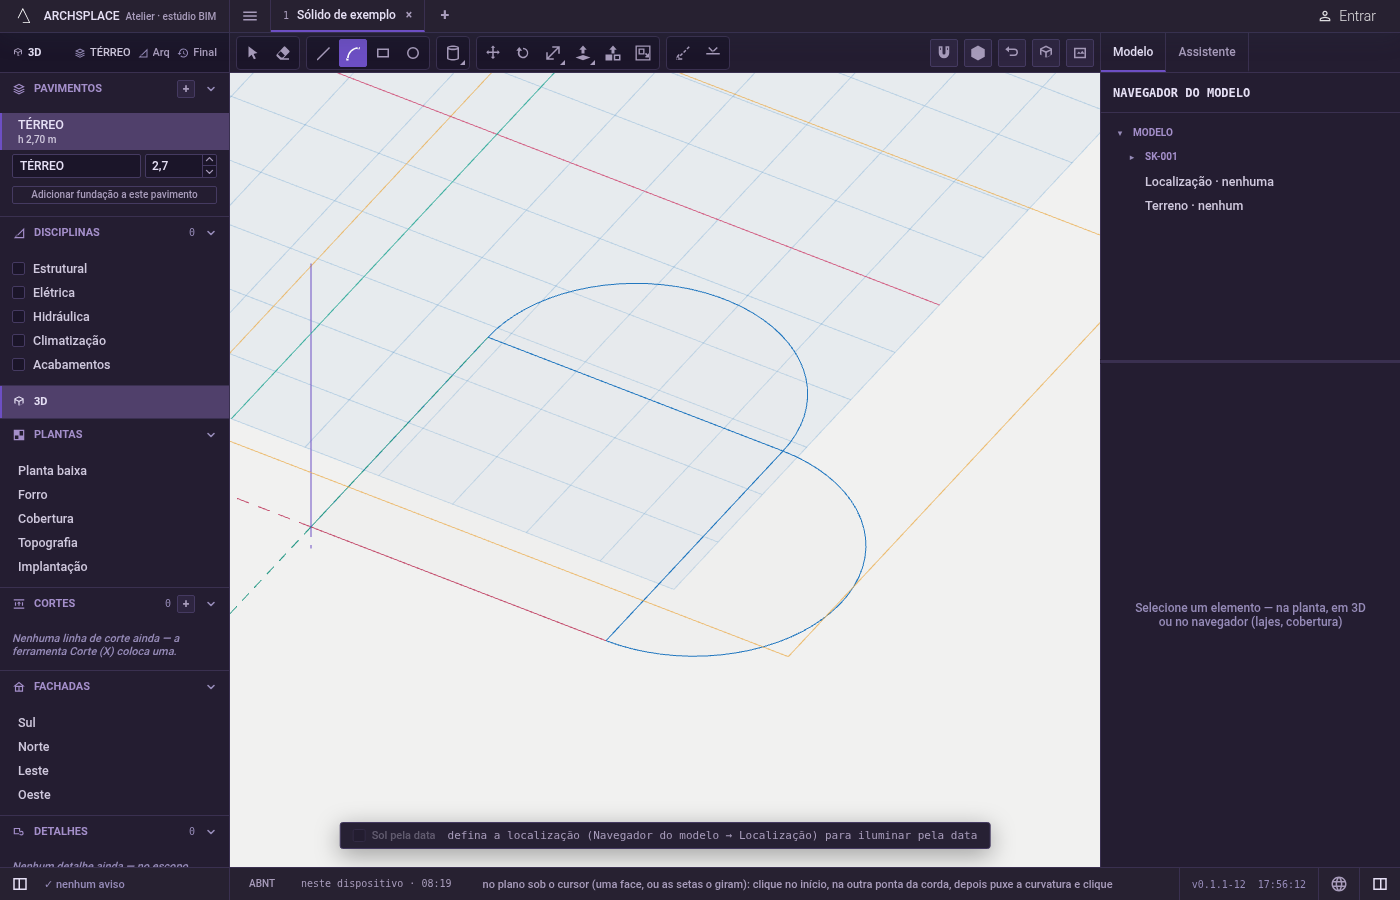Screen dimensions: 1400x900
Task: Click the pavimento height stepper up arrow
Action: click(209, 160)
